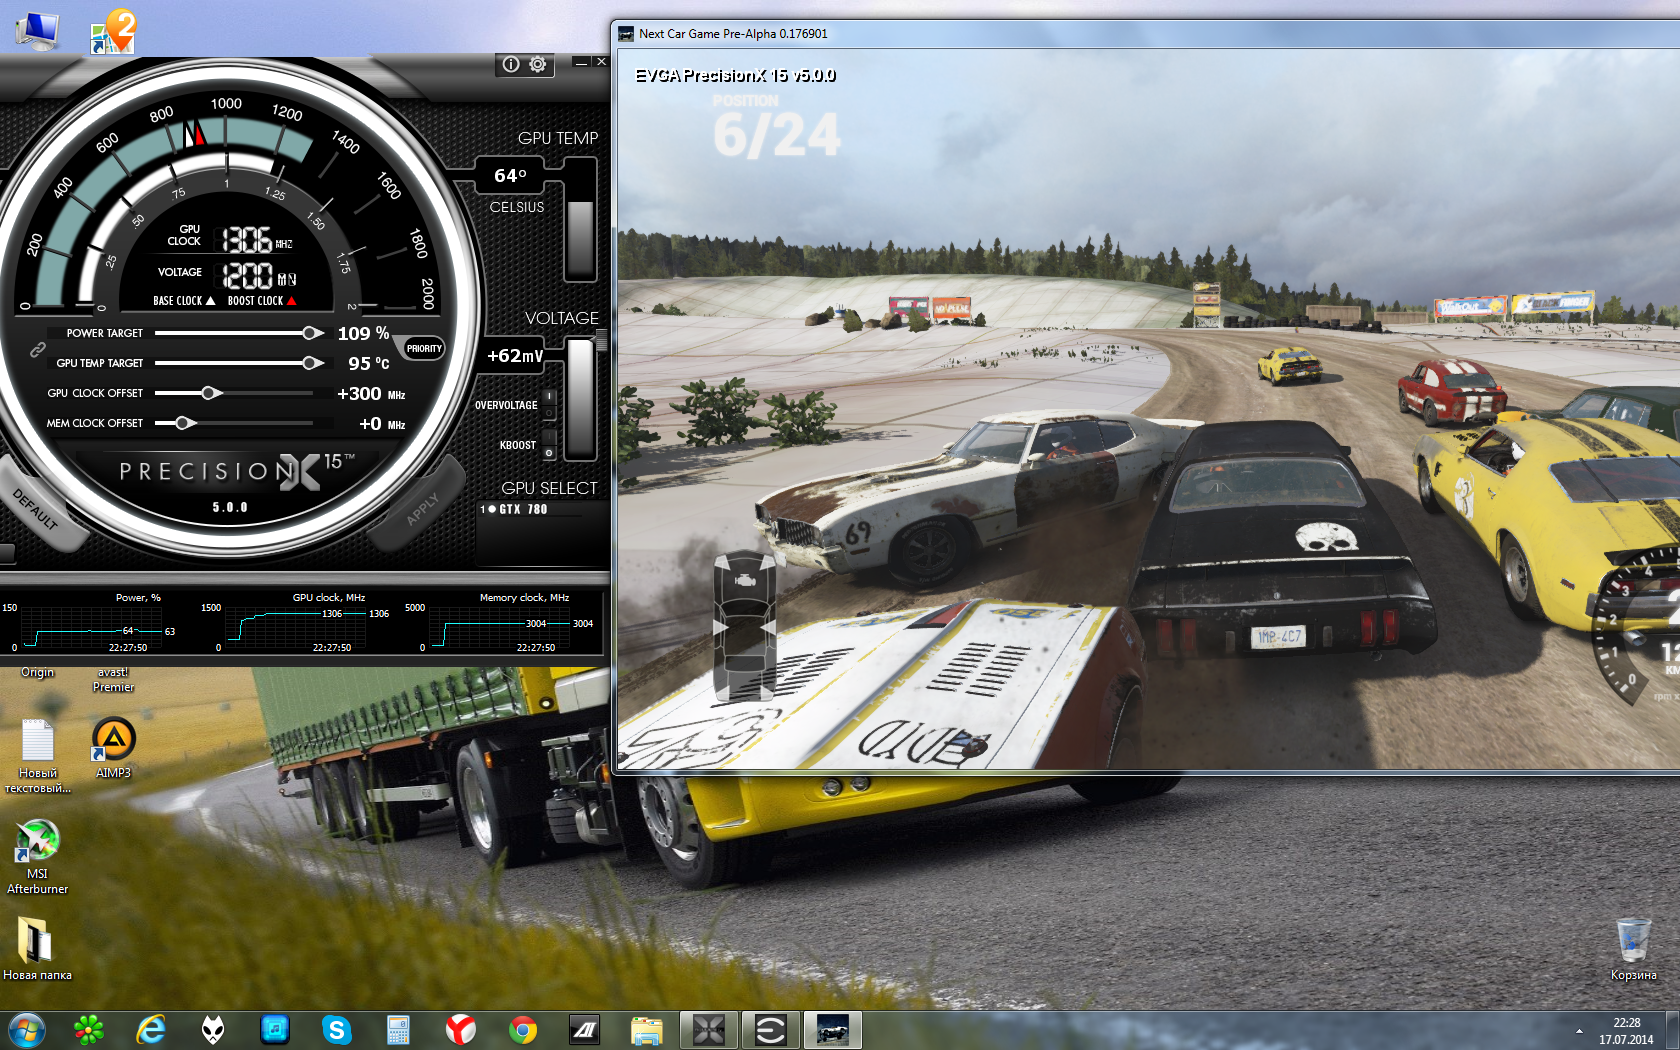The image size is (1680, 1050).
Task: Open Skype from the taskbar
Action: click(337, 1030)
